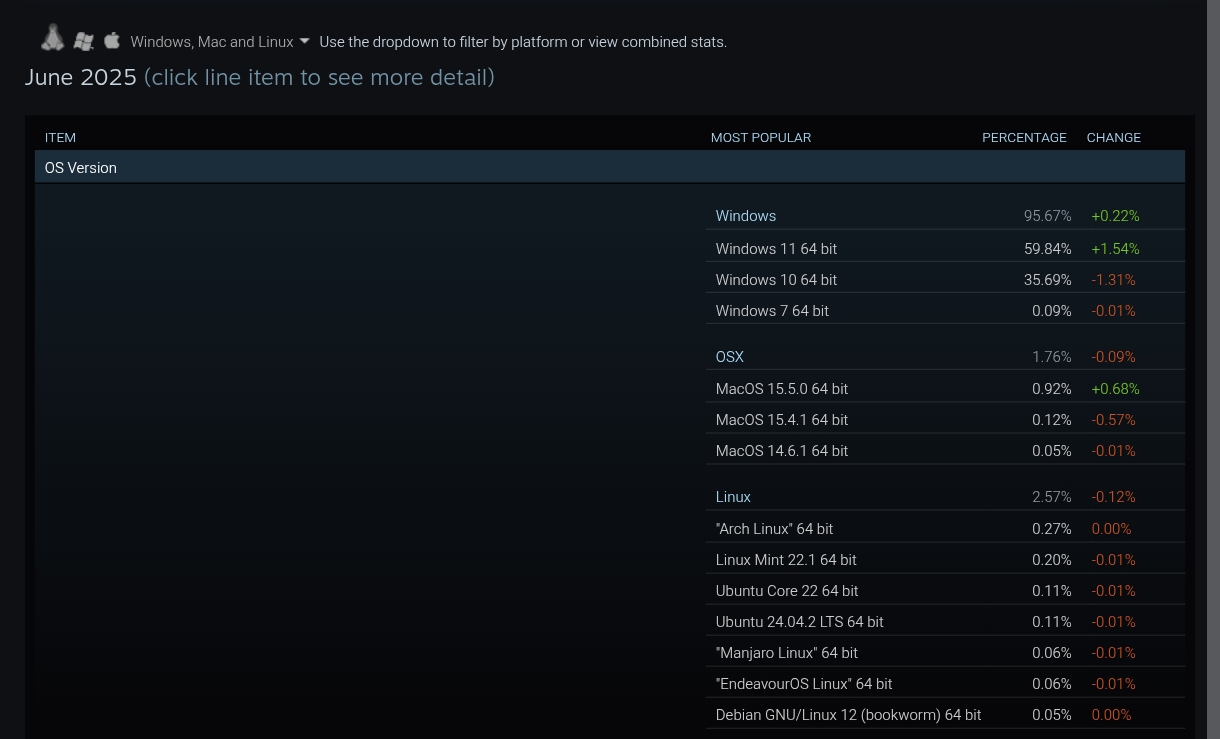
Task: Click the -0.57% change value
Action: [1113, 419]
